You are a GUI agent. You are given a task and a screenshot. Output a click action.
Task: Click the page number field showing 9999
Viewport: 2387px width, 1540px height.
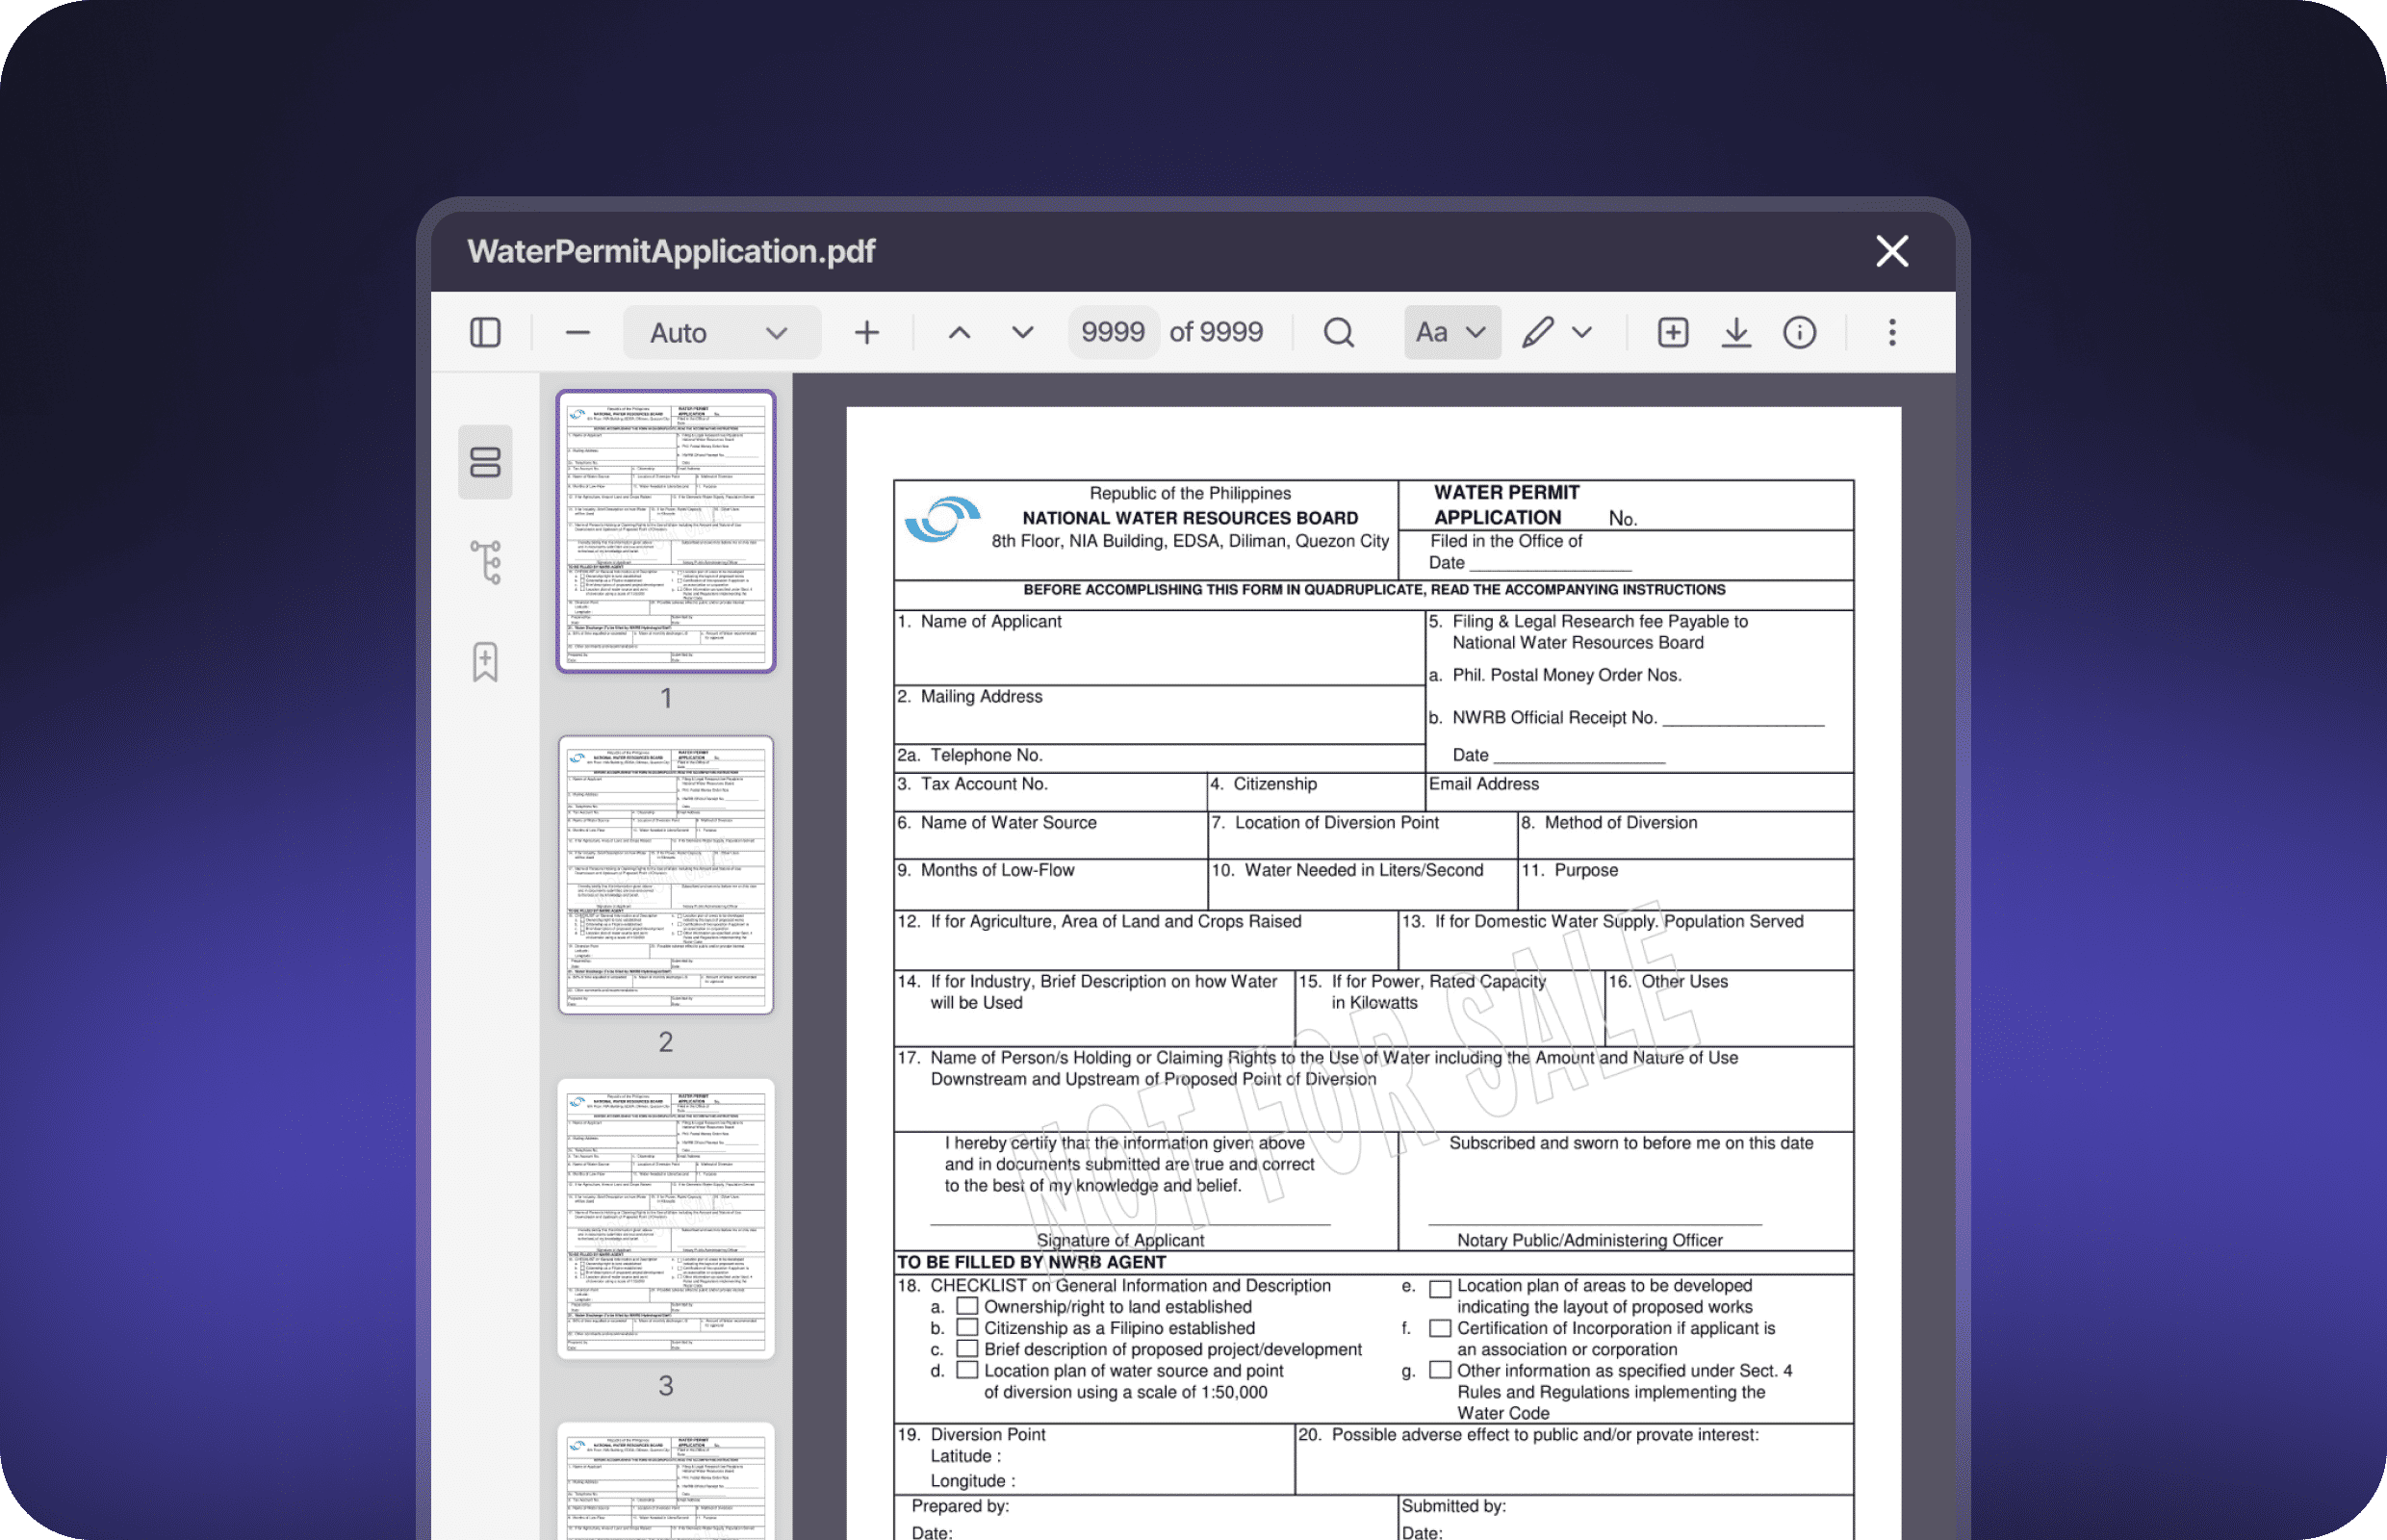click(1113, 332)
